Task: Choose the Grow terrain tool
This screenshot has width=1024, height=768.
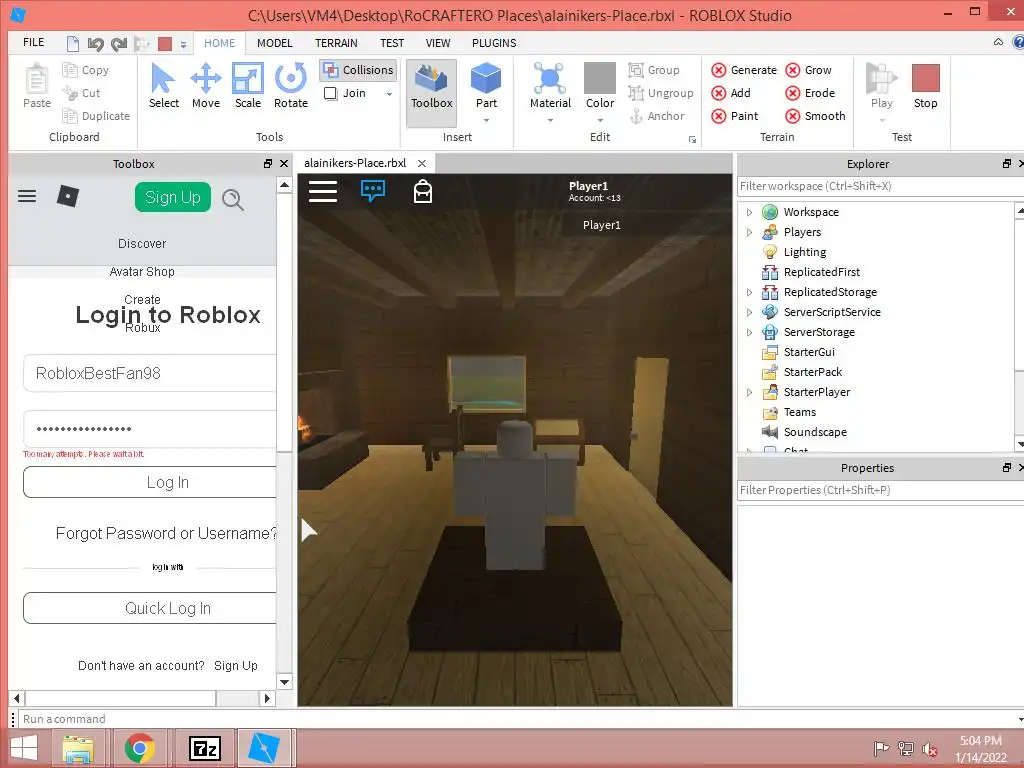Action: pos(808,70)
